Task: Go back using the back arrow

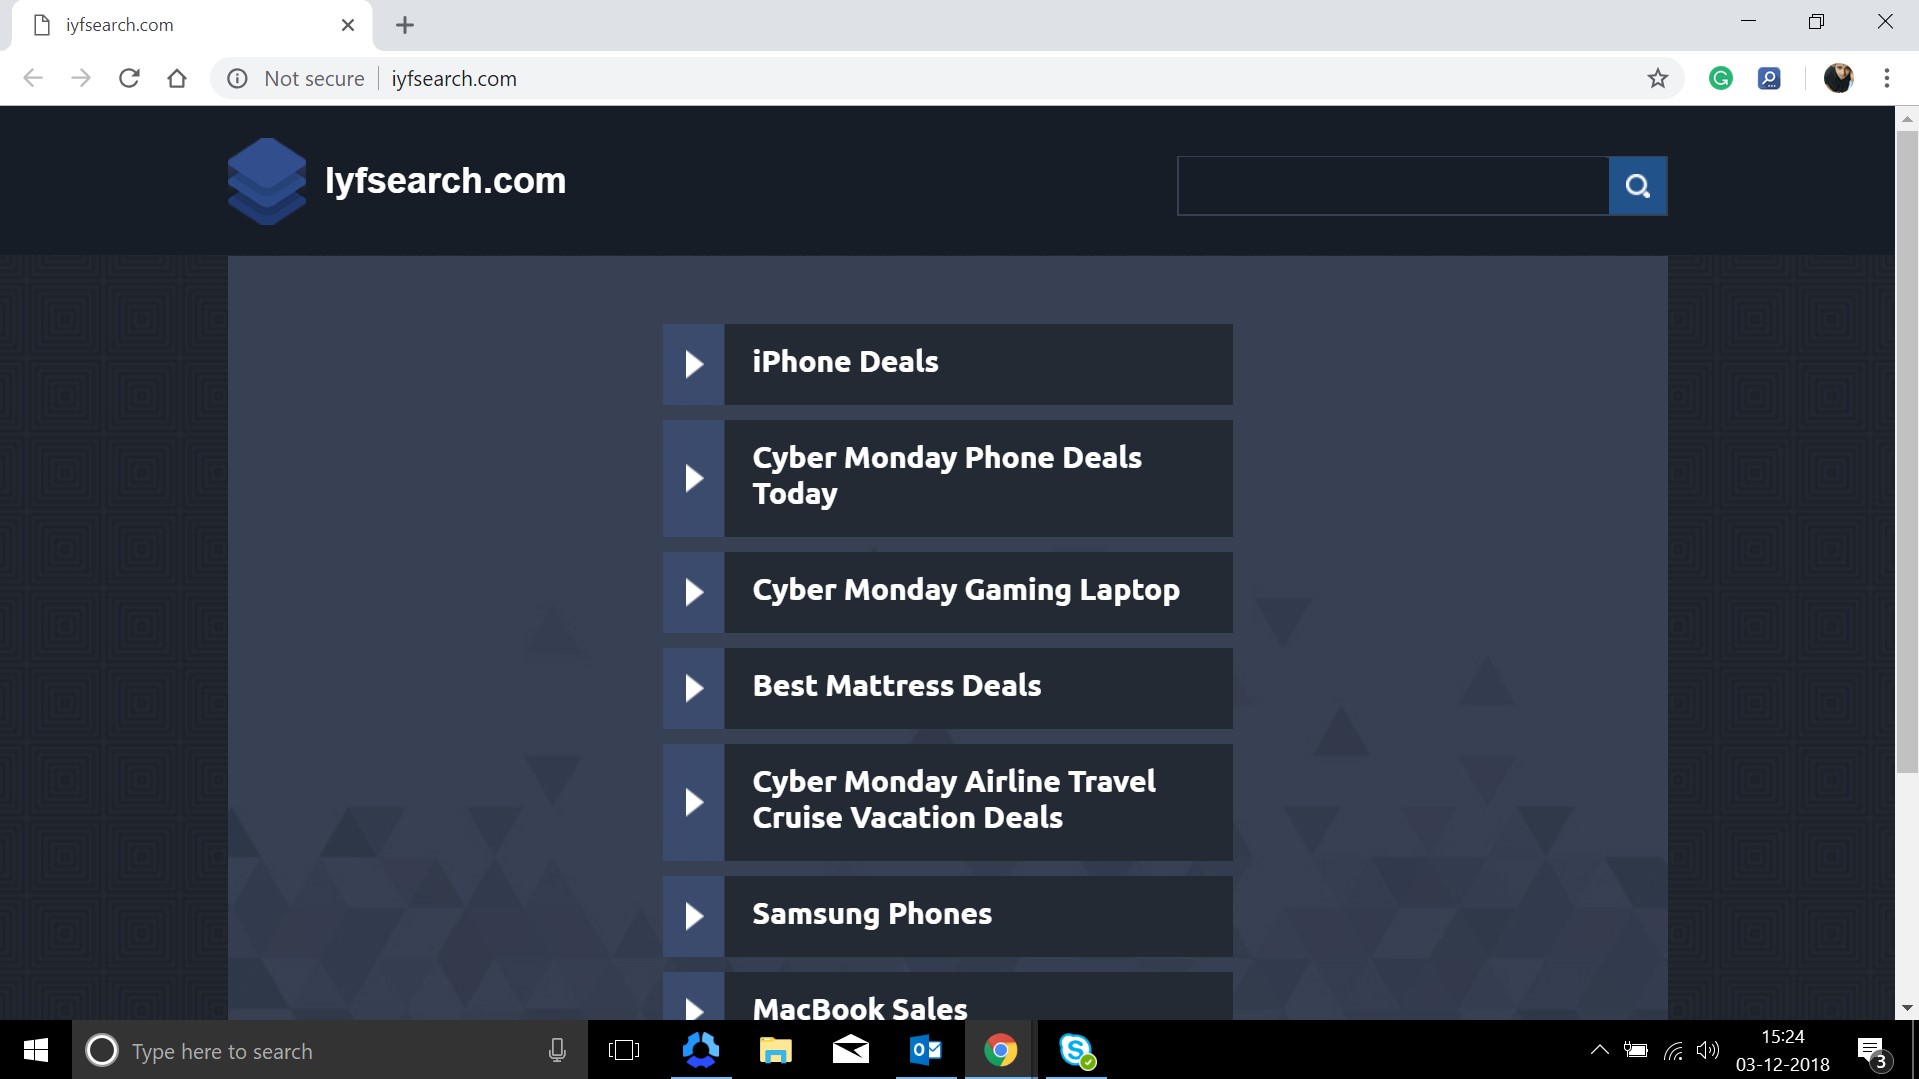Action: [33, 78]
